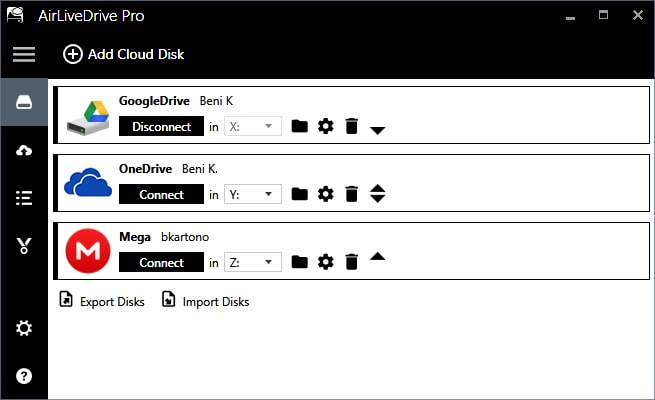Delete the Mega disk with trash icon

click(x=352, y=262)
